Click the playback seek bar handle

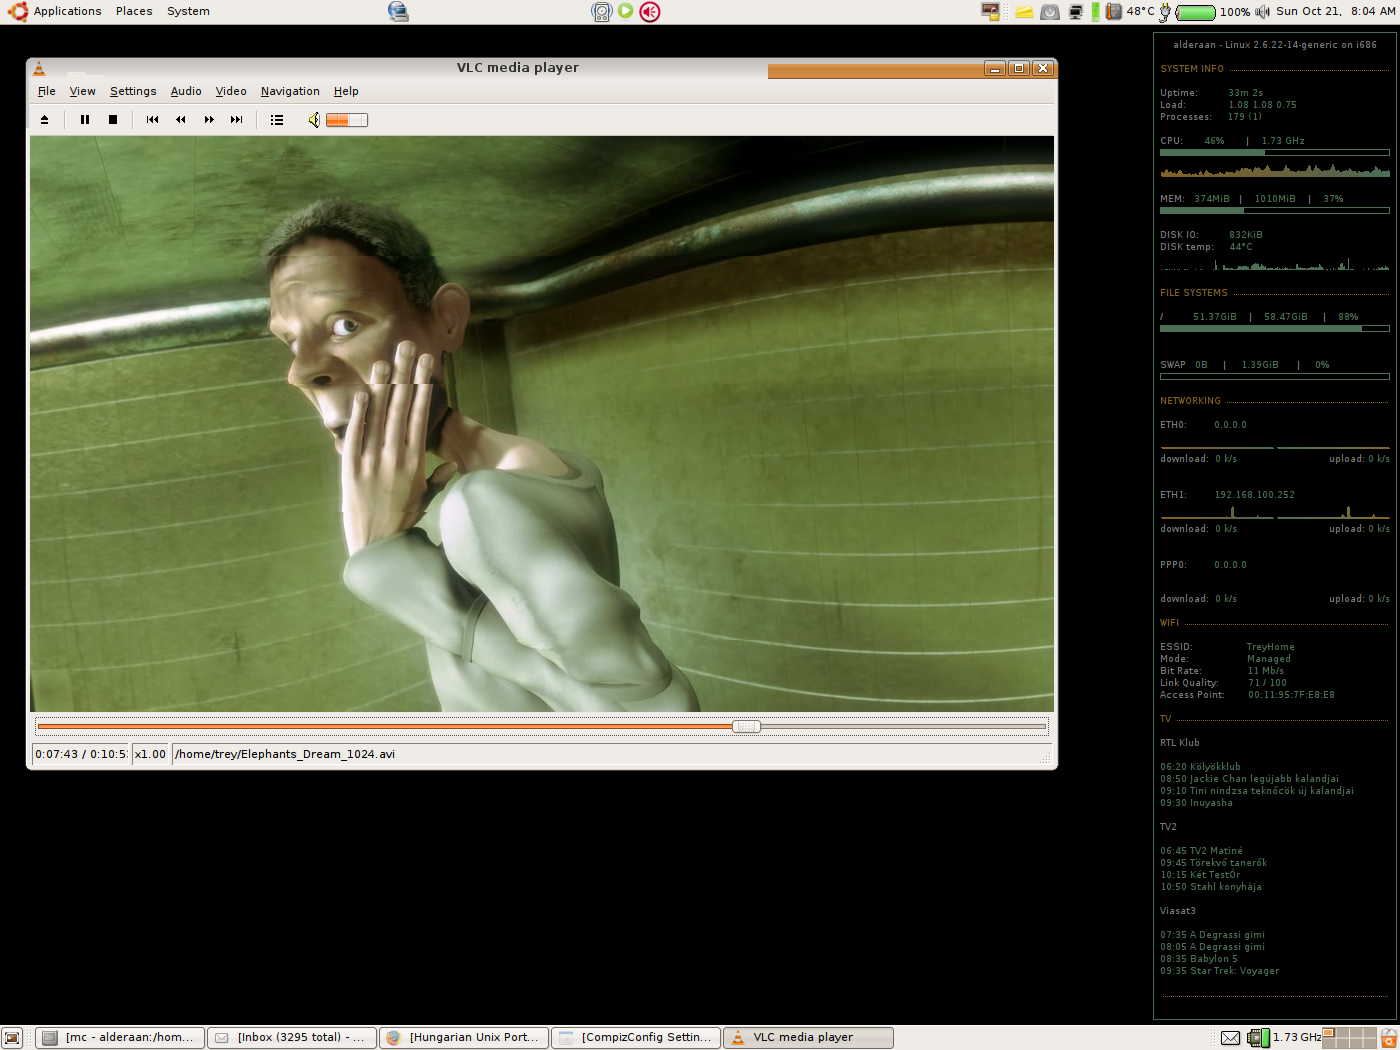(746, 727)
